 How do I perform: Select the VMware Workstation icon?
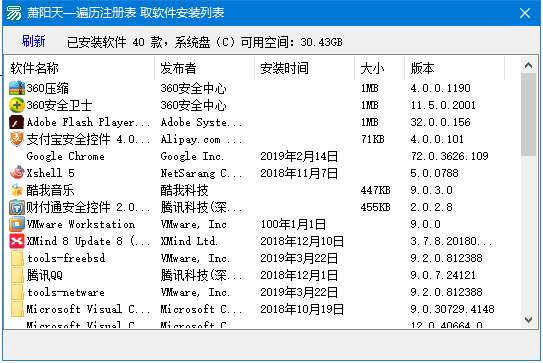17,224
